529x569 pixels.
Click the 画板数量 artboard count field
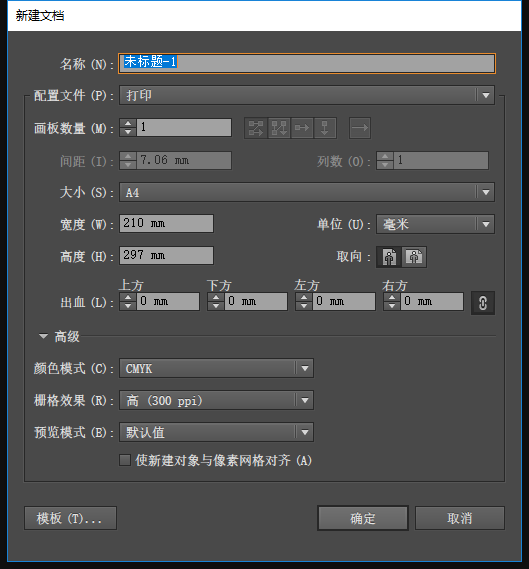[184, 127]
